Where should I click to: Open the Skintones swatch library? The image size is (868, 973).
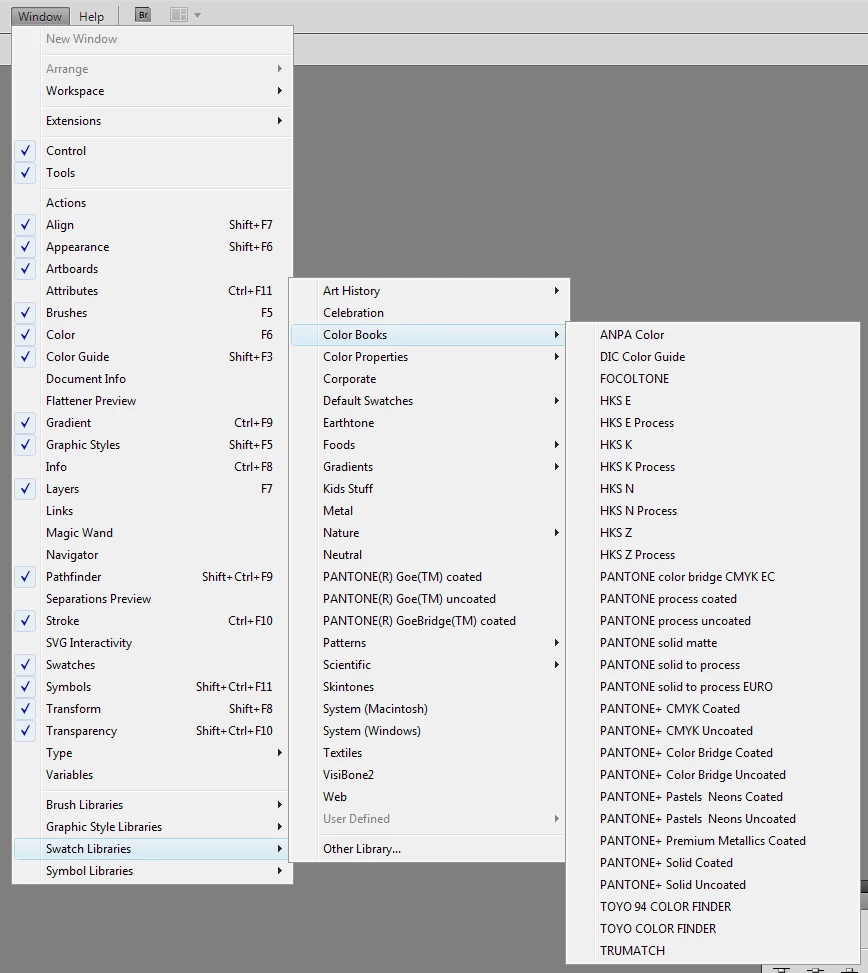428,687
